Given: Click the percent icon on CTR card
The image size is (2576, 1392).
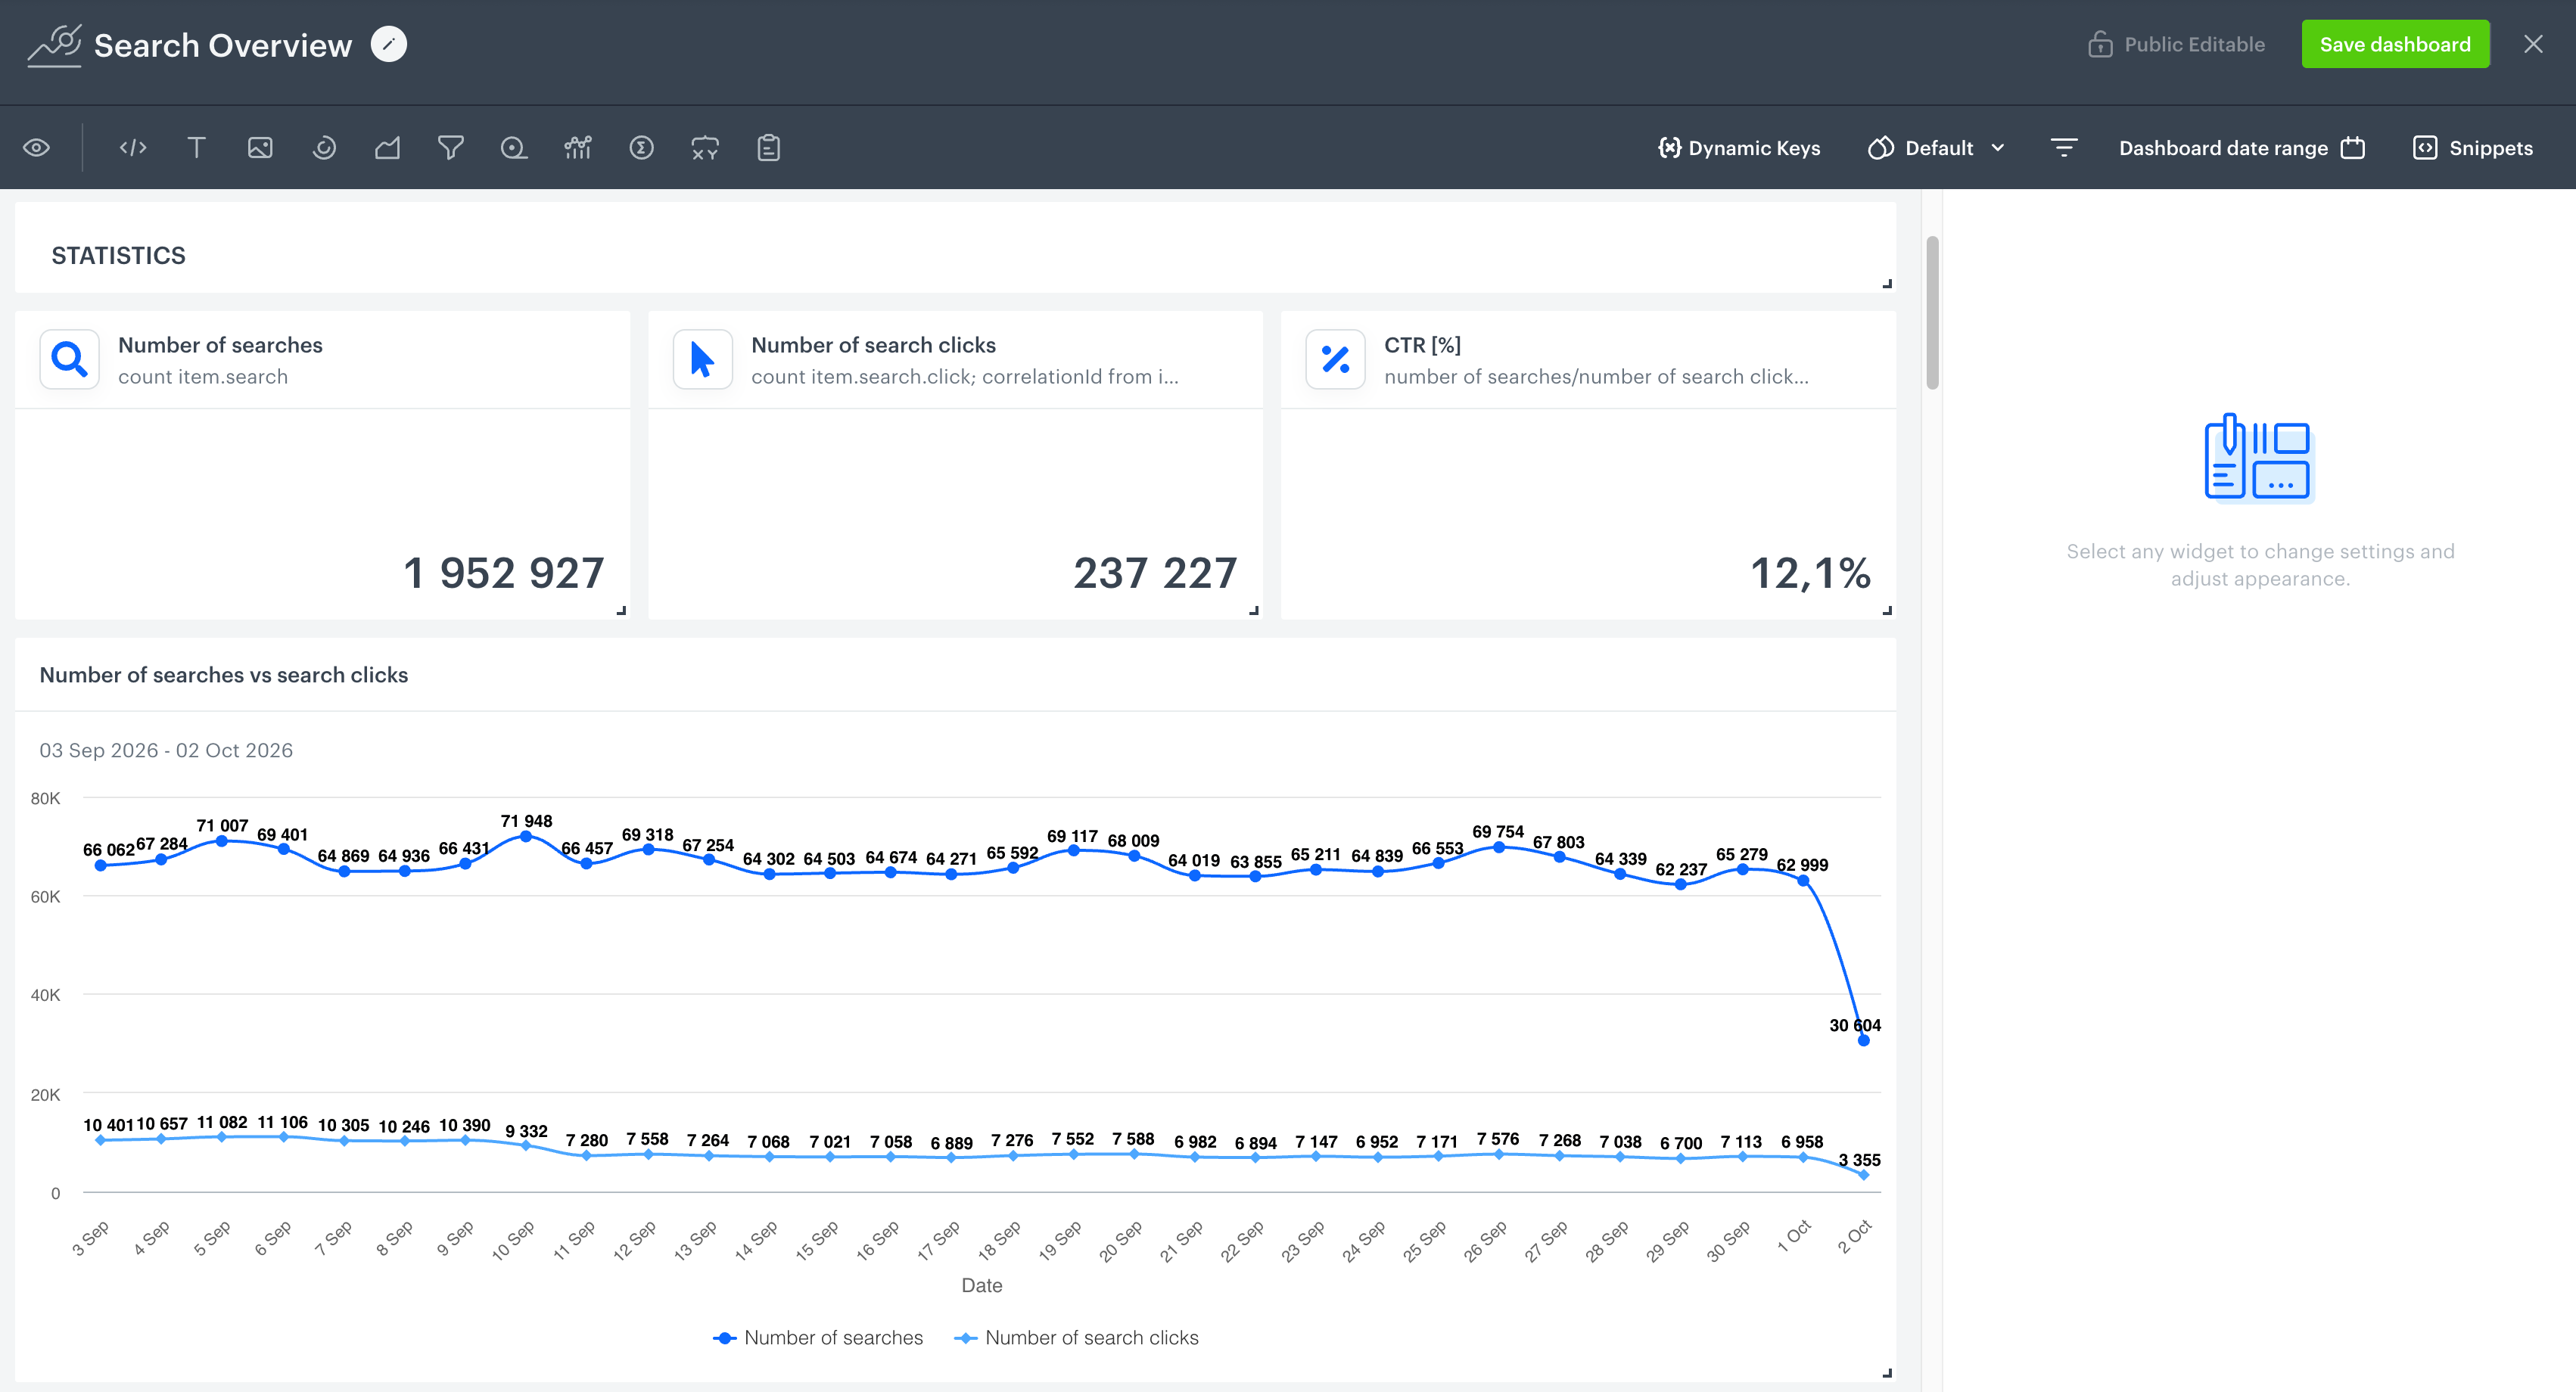Looking at the screenshot, I should point(1336,359).
